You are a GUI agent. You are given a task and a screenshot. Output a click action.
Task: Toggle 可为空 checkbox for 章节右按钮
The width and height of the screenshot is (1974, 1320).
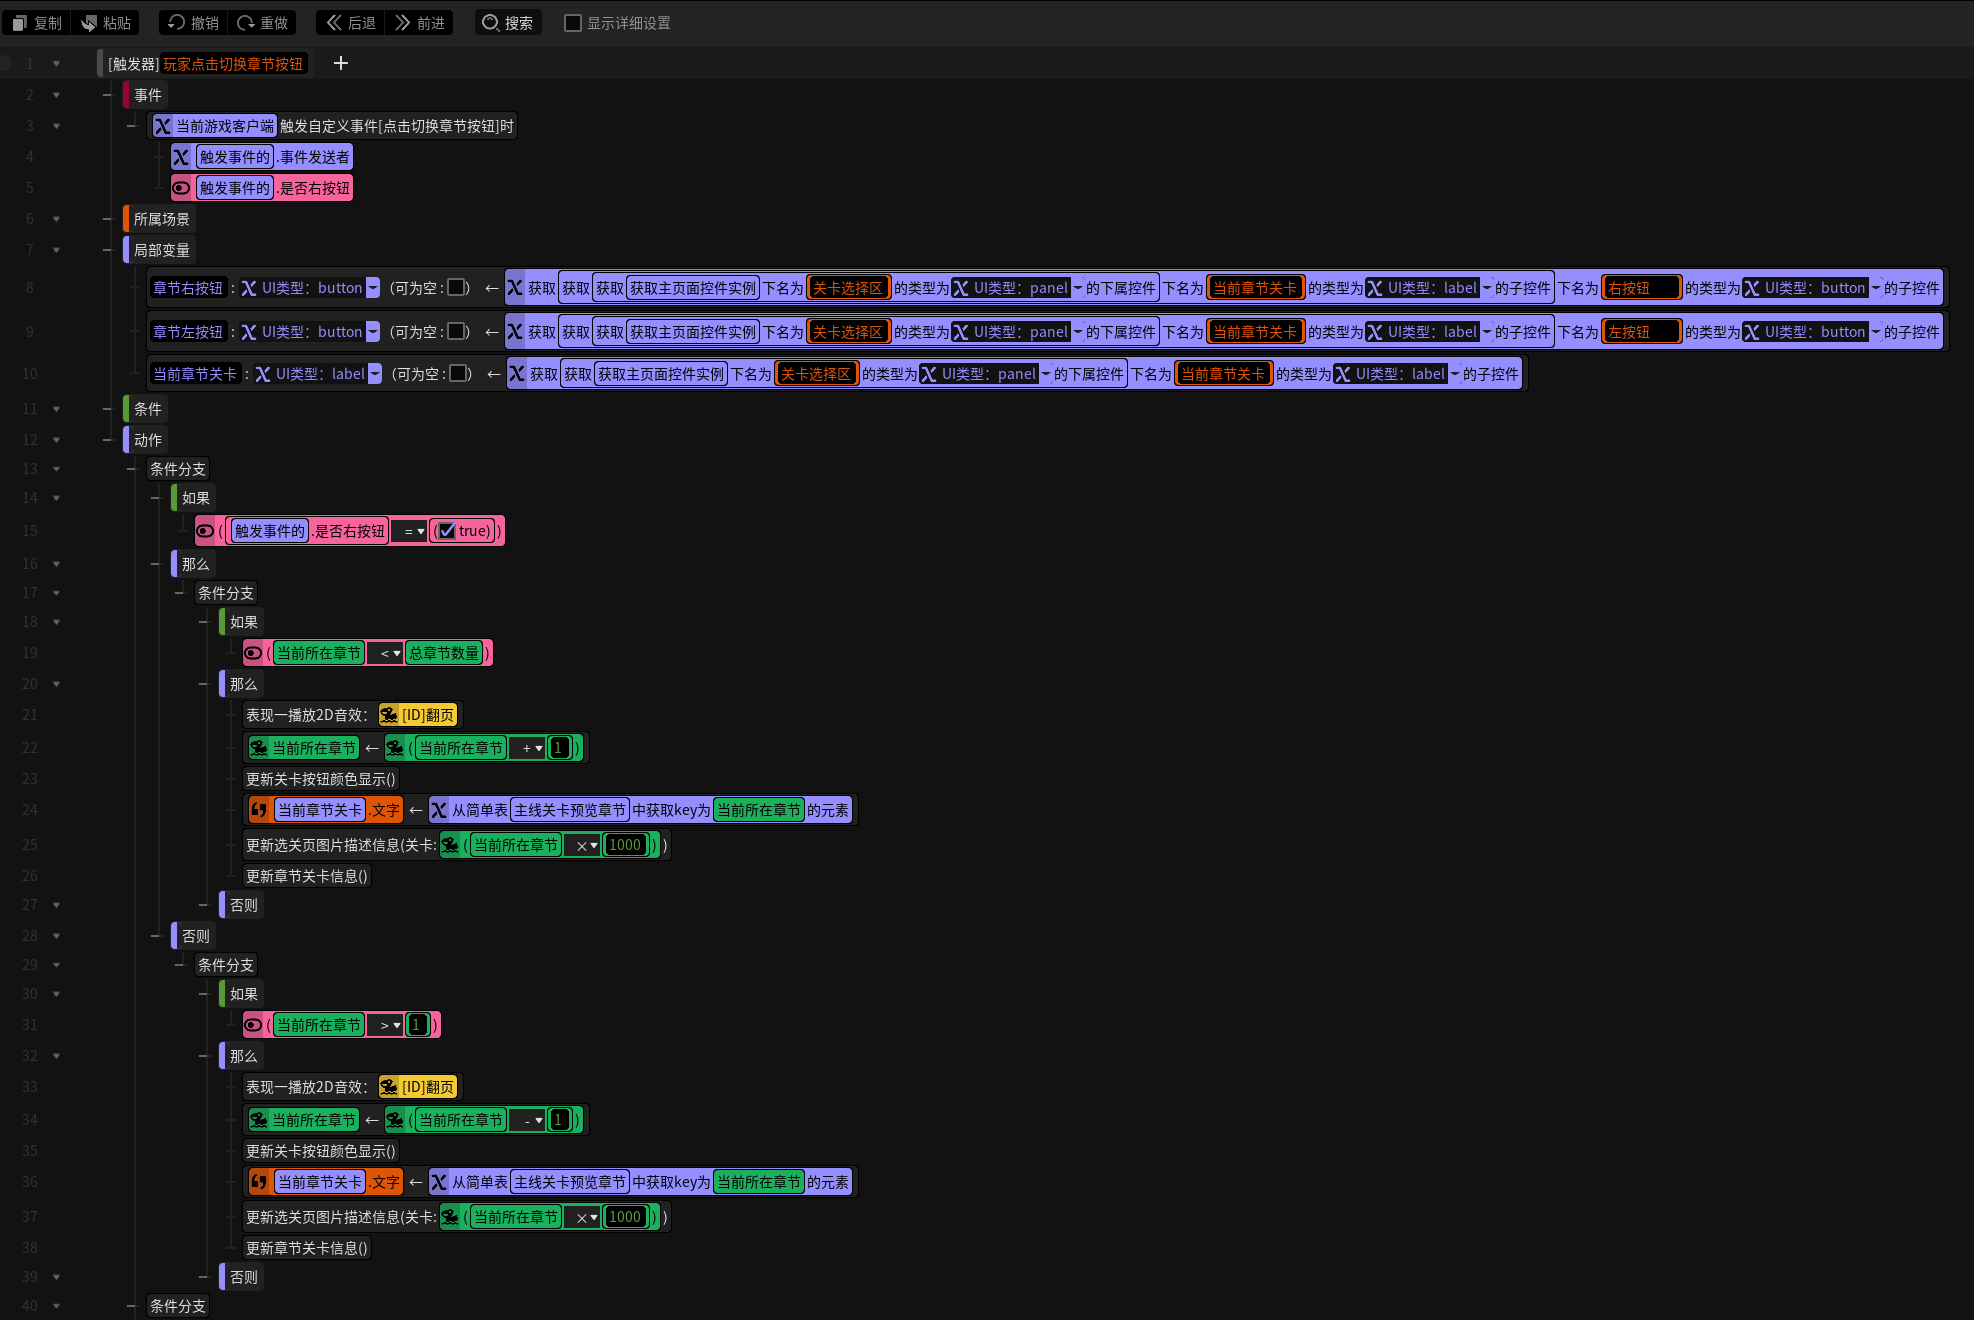[456, 288]
